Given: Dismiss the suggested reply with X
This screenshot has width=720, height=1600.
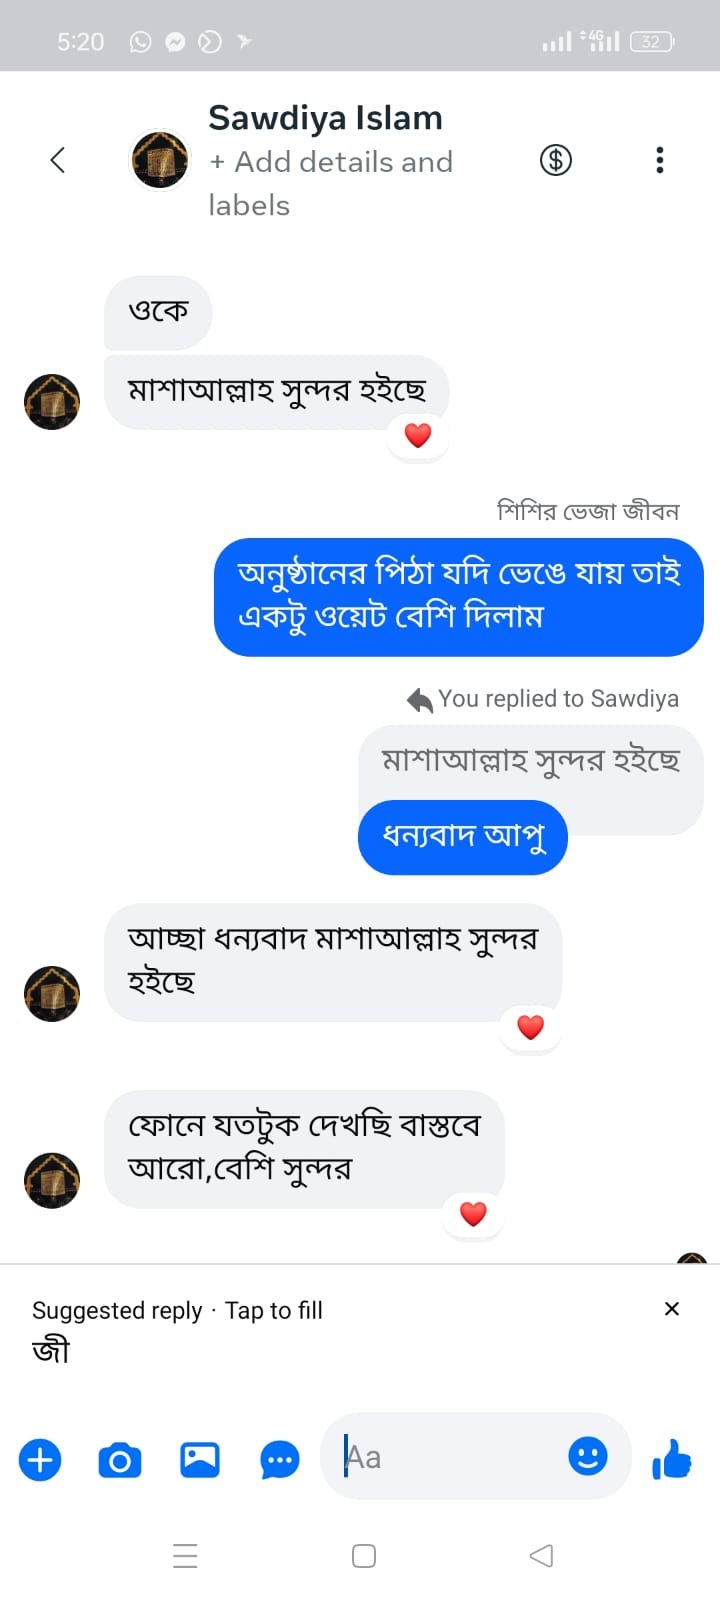Looking at the screenshot, I should point(672,1309).
